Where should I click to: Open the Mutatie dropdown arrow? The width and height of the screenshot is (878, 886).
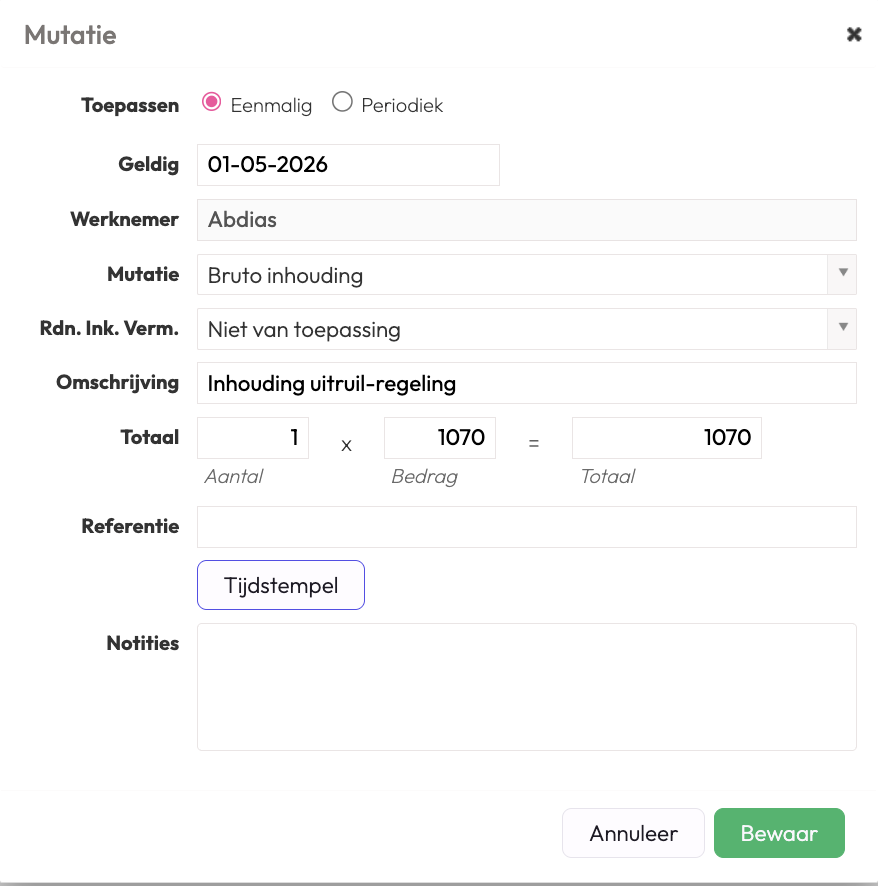click(x=842, y=275)
